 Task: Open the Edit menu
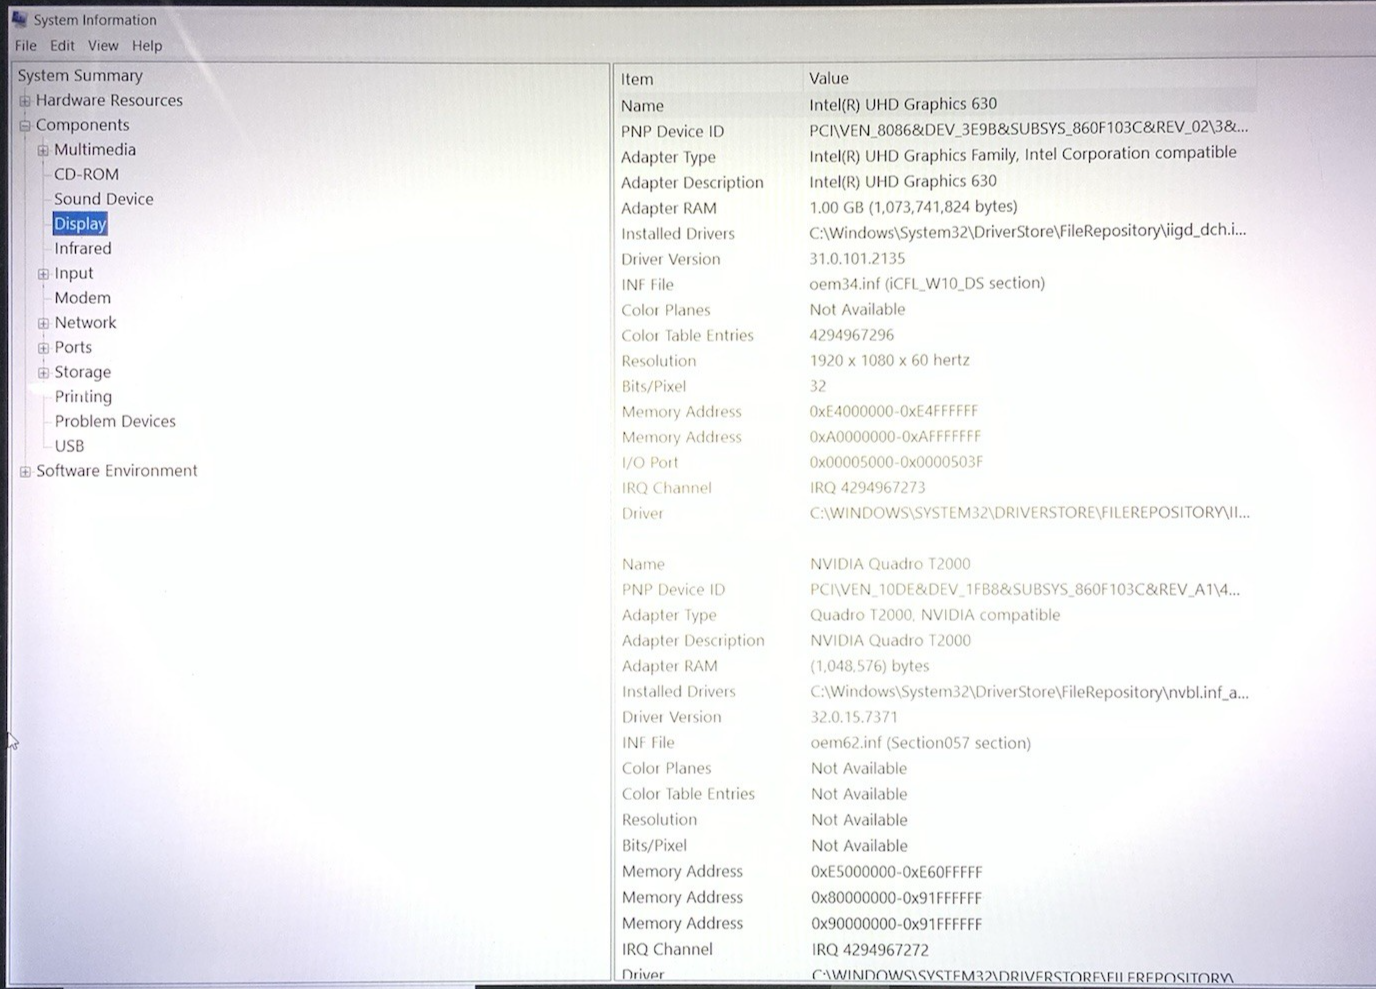click(62, 46)
